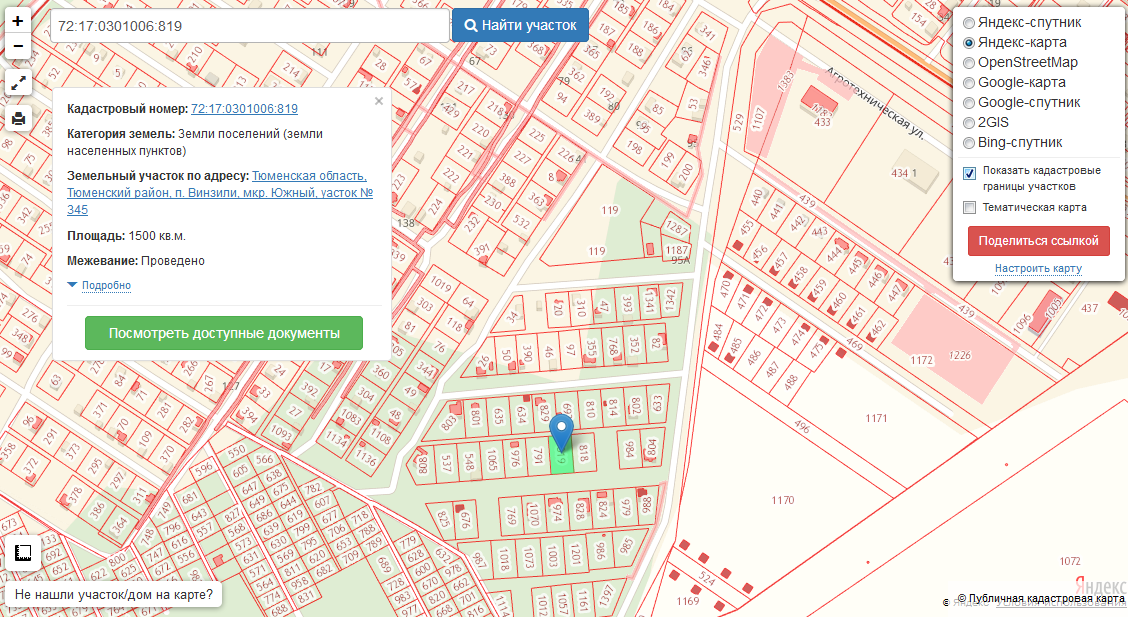Click parcel 1083 on the map
Viewport: 1128px width, 619px height.
(x=351, y=416)
